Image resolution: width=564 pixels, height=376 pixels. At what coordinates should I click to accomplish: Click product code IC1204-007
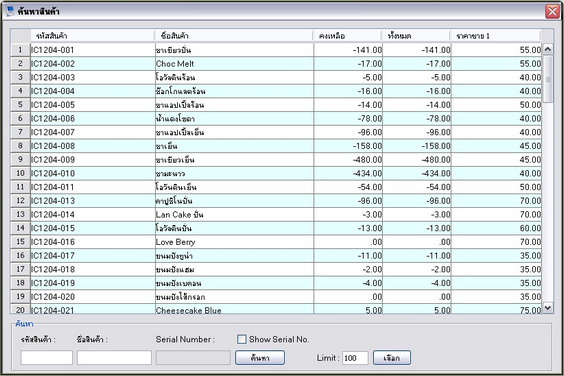click(53, 132)
